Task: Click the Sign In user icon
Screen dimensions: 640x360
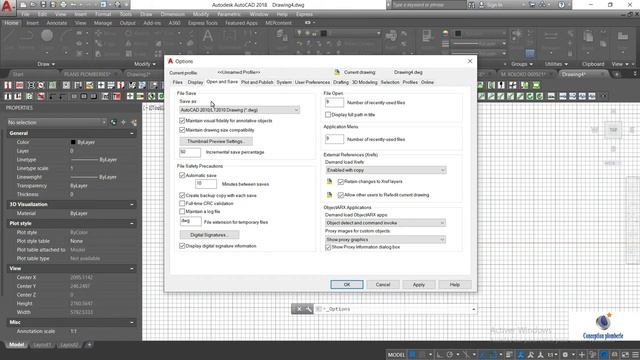Action: (482, 5)
